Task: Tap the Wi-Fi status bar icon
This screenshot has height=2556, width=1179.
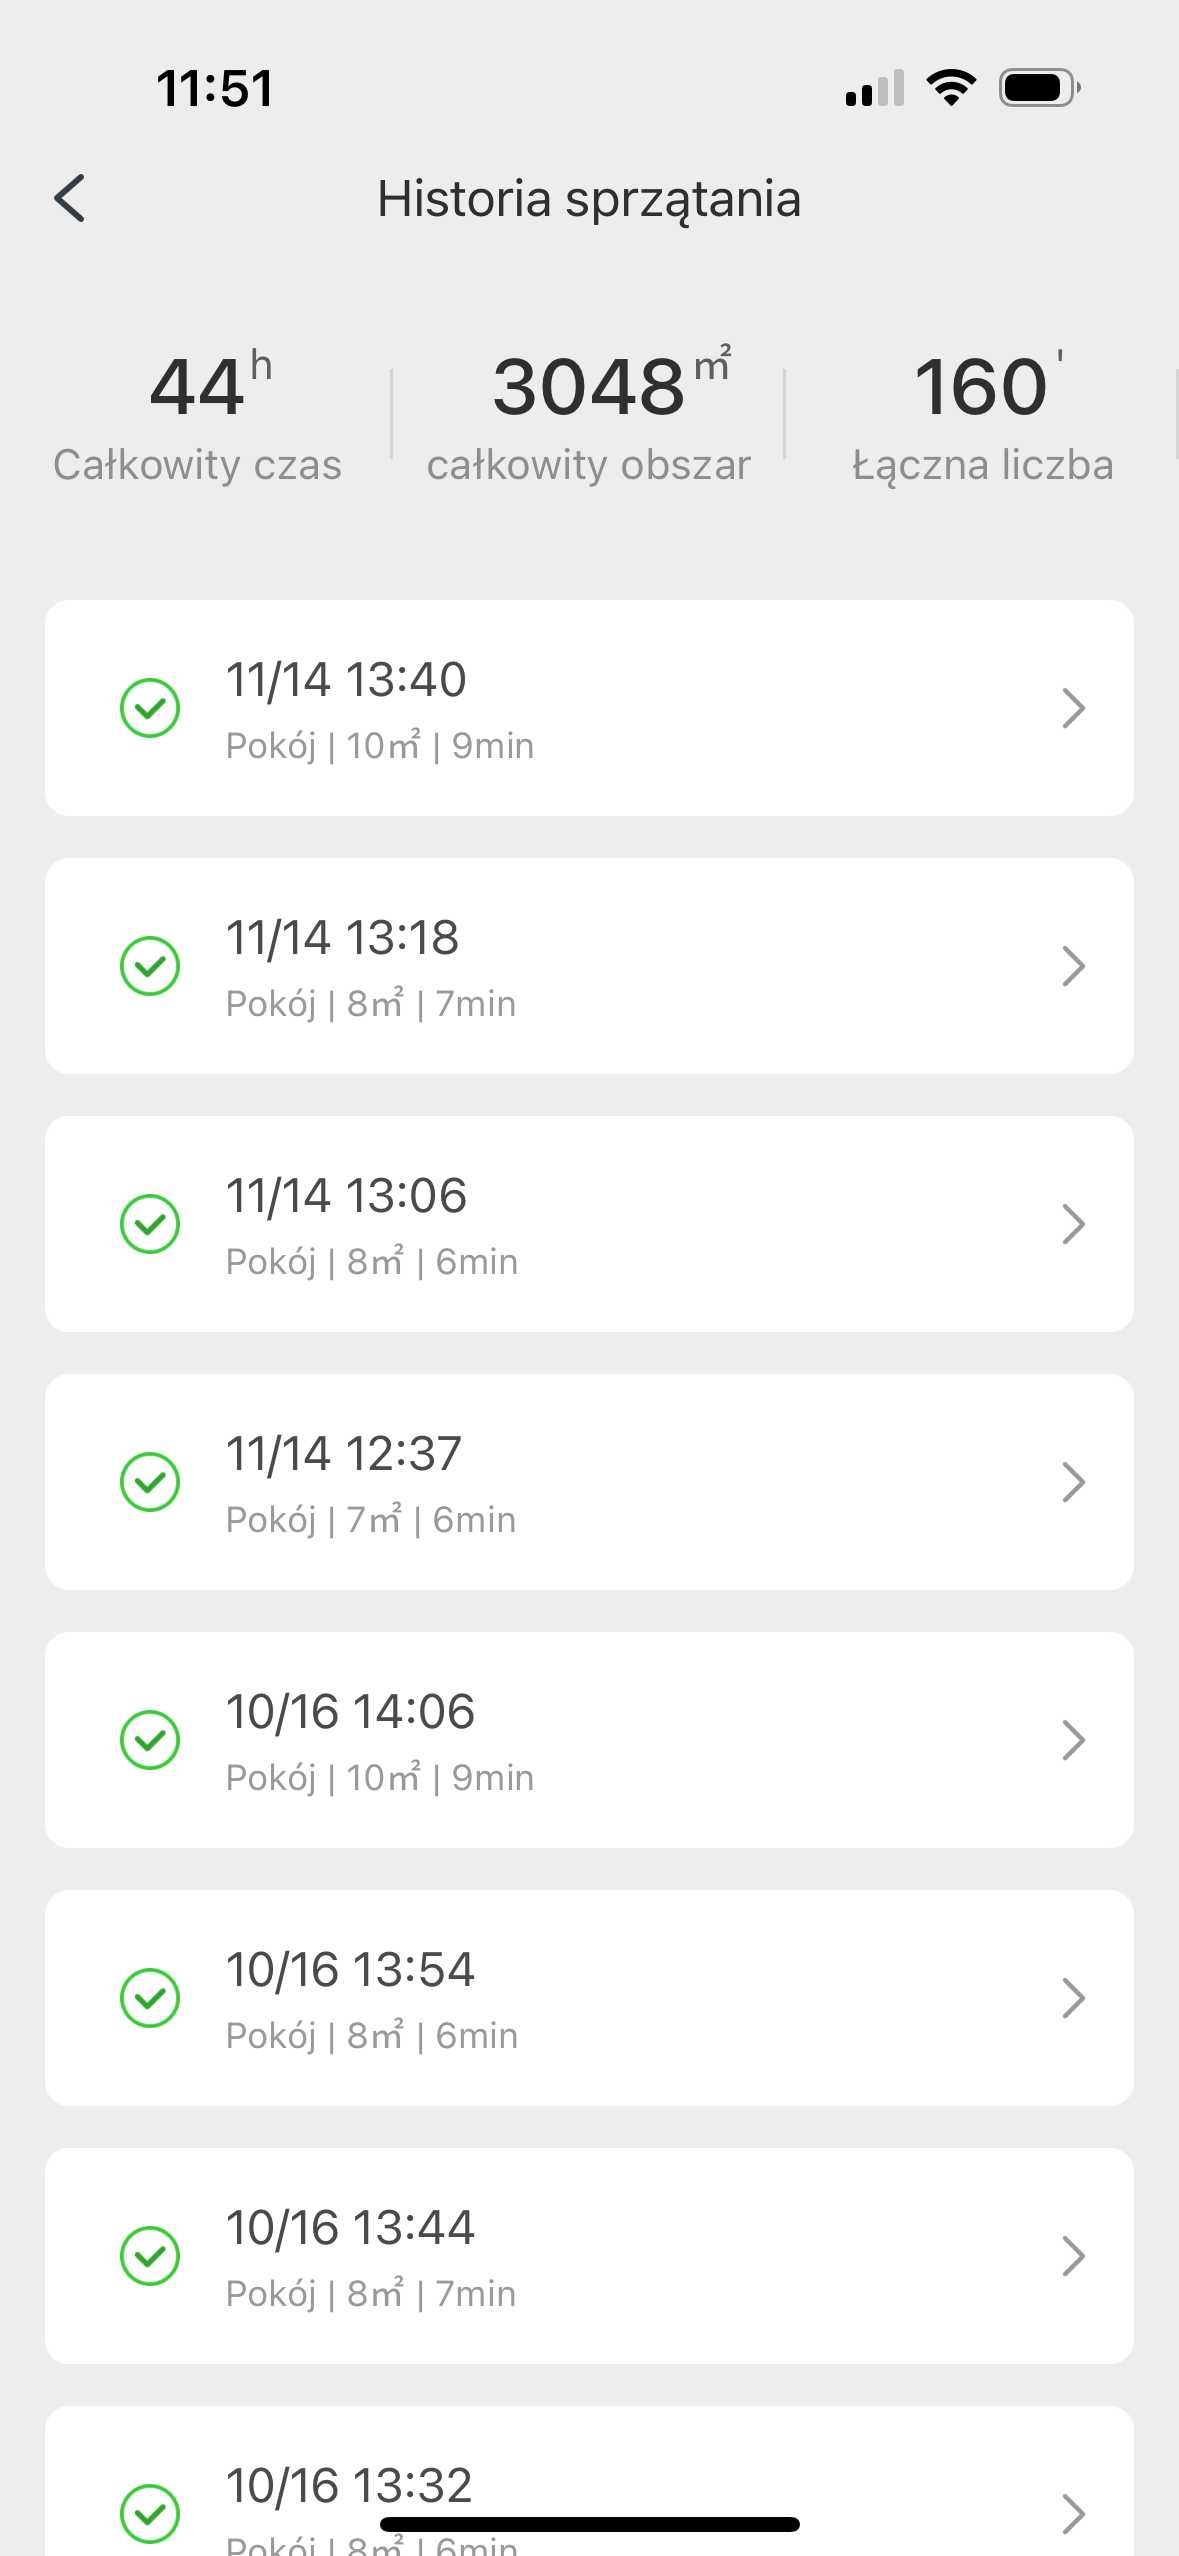Action: point(952,88)
